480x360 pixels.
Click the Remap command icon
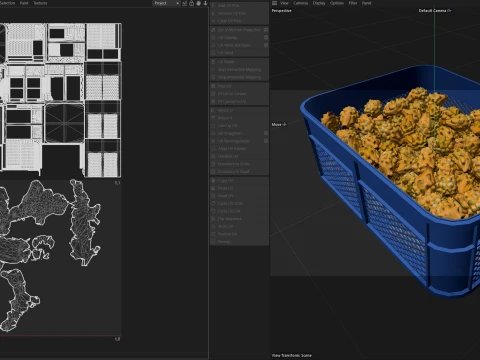pos(213,242)
